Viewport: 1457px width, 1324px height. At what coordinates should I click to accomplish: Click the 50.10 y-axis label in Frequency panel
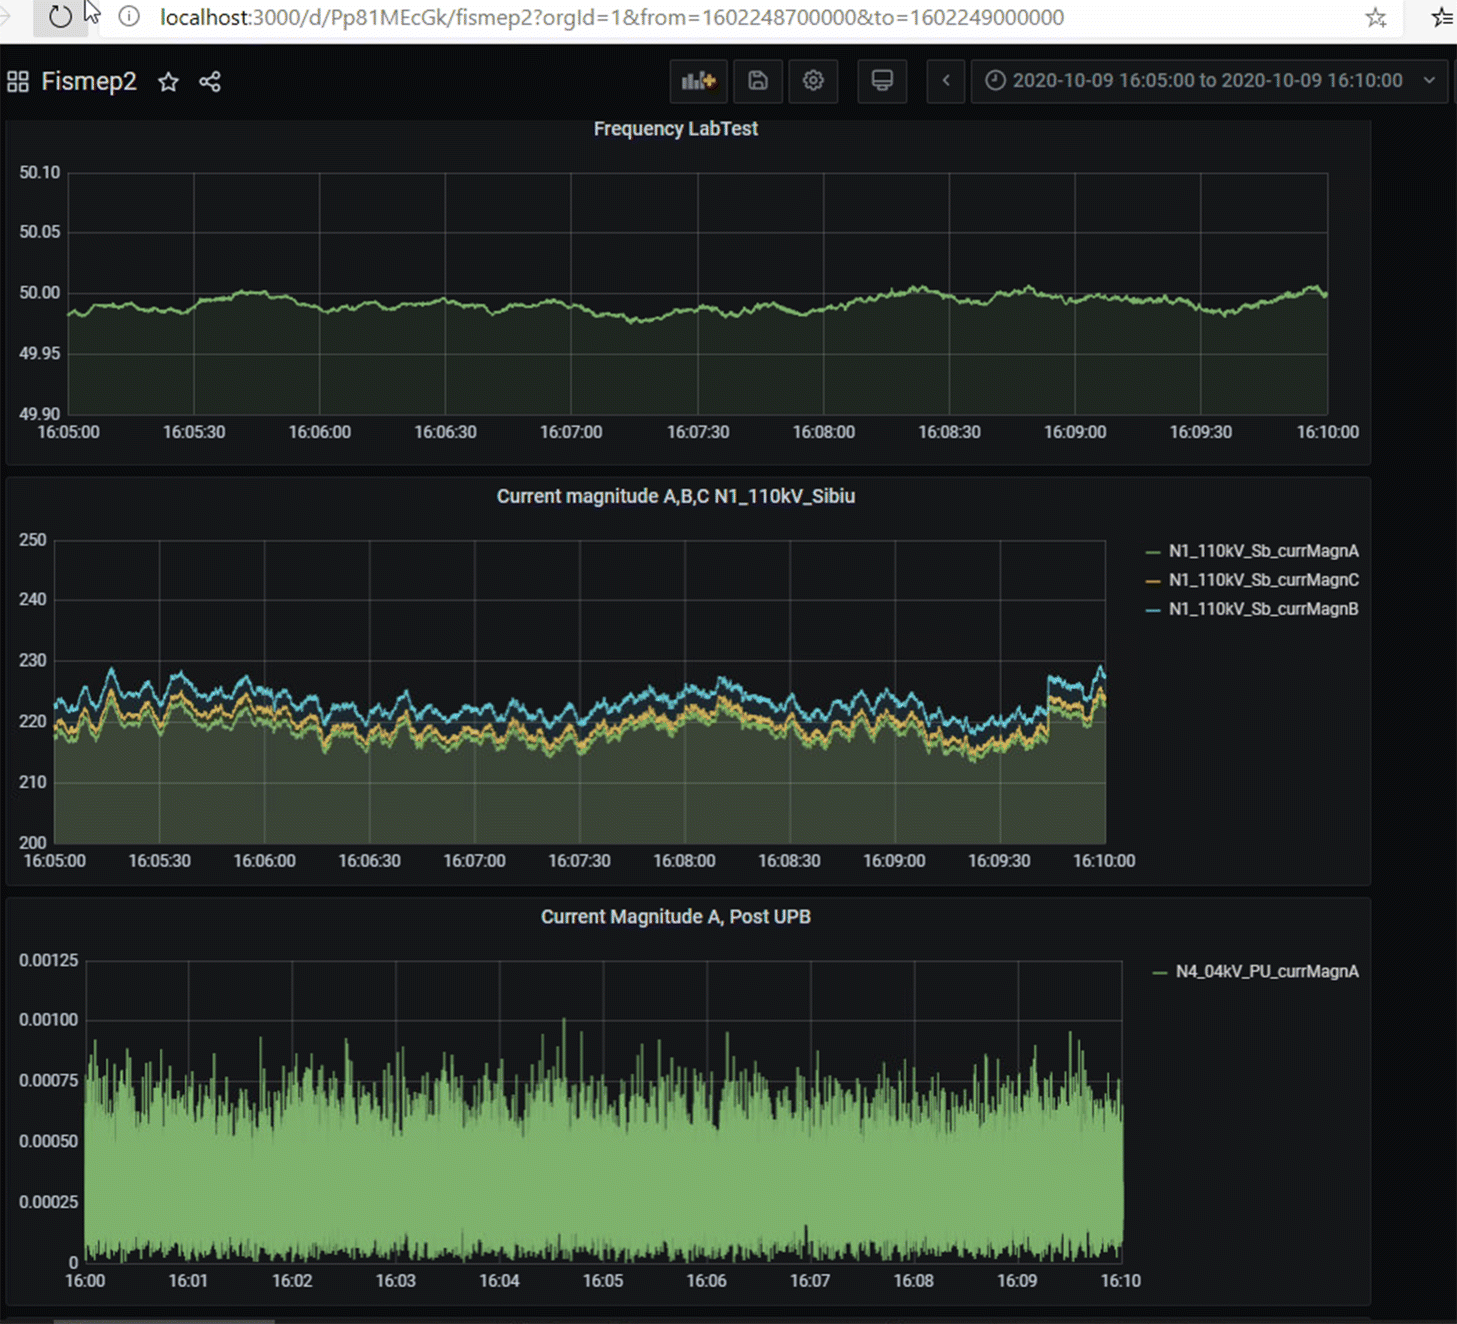40,173
